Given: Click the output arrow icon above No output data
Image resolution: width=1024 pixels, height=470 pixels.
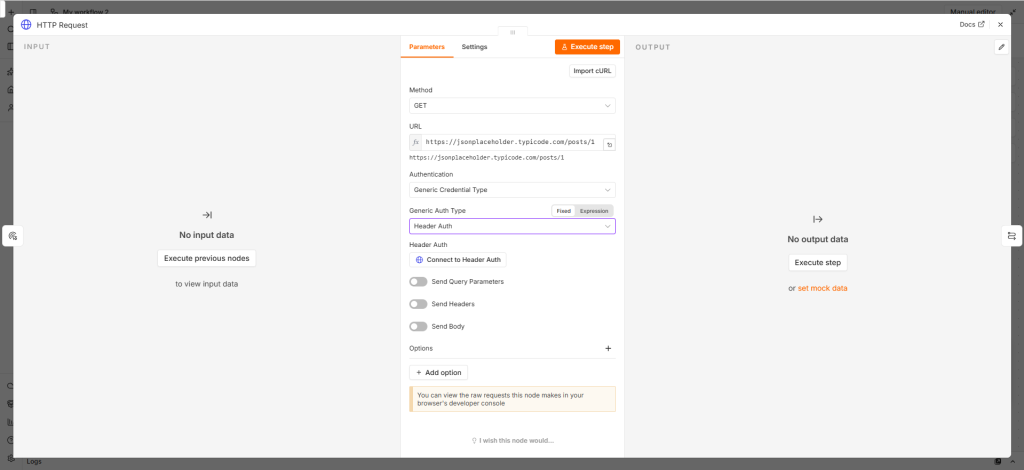Looking at the screenshot, I should (818, 219).
